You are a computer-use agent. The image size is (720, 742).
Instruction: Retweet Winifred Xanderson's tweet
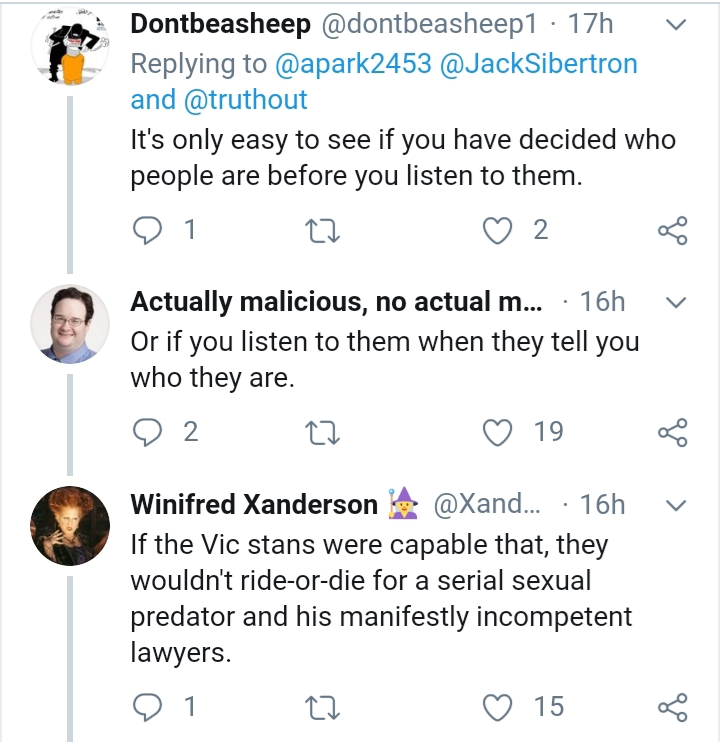coord(323,707)
